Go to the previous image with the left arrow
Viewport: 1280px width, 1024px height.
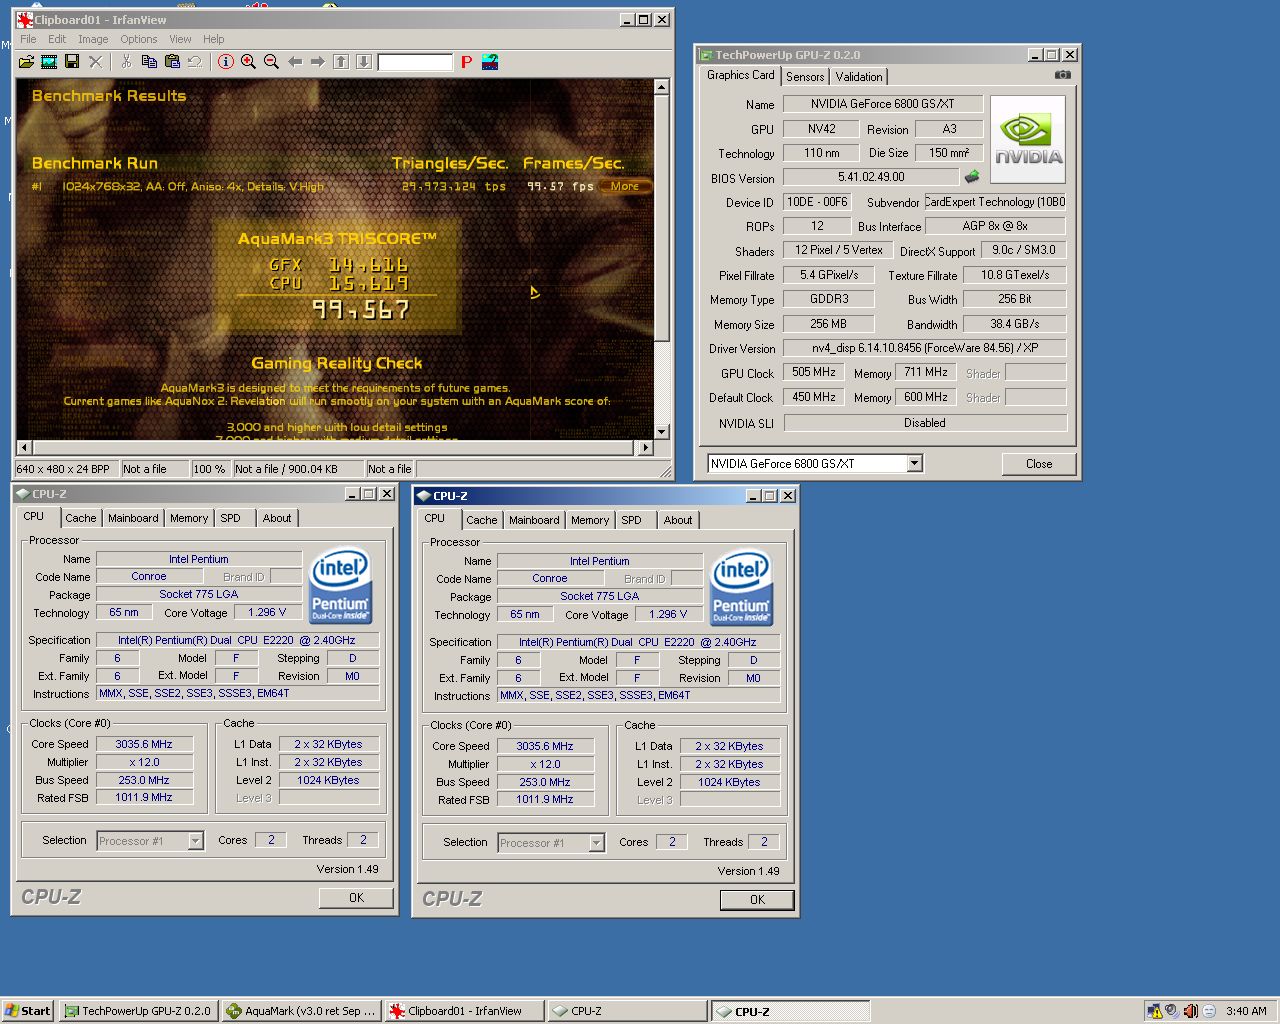point(295,62)
